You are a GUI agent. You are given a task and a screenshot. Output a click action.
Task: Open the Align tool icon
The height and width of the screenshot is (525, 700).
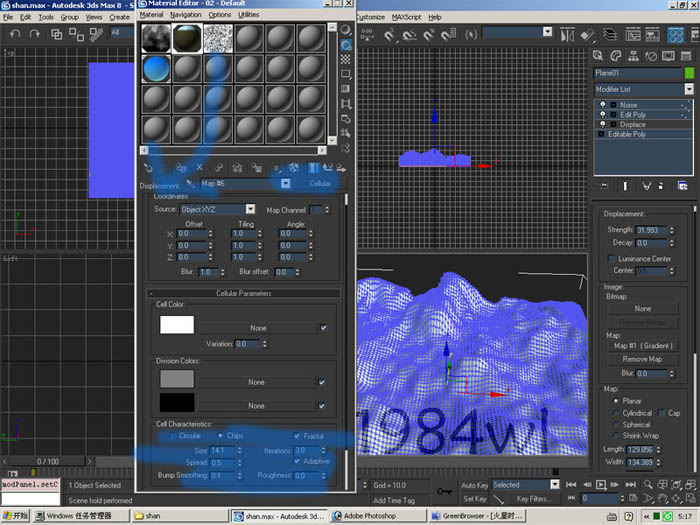click(588, 34)
